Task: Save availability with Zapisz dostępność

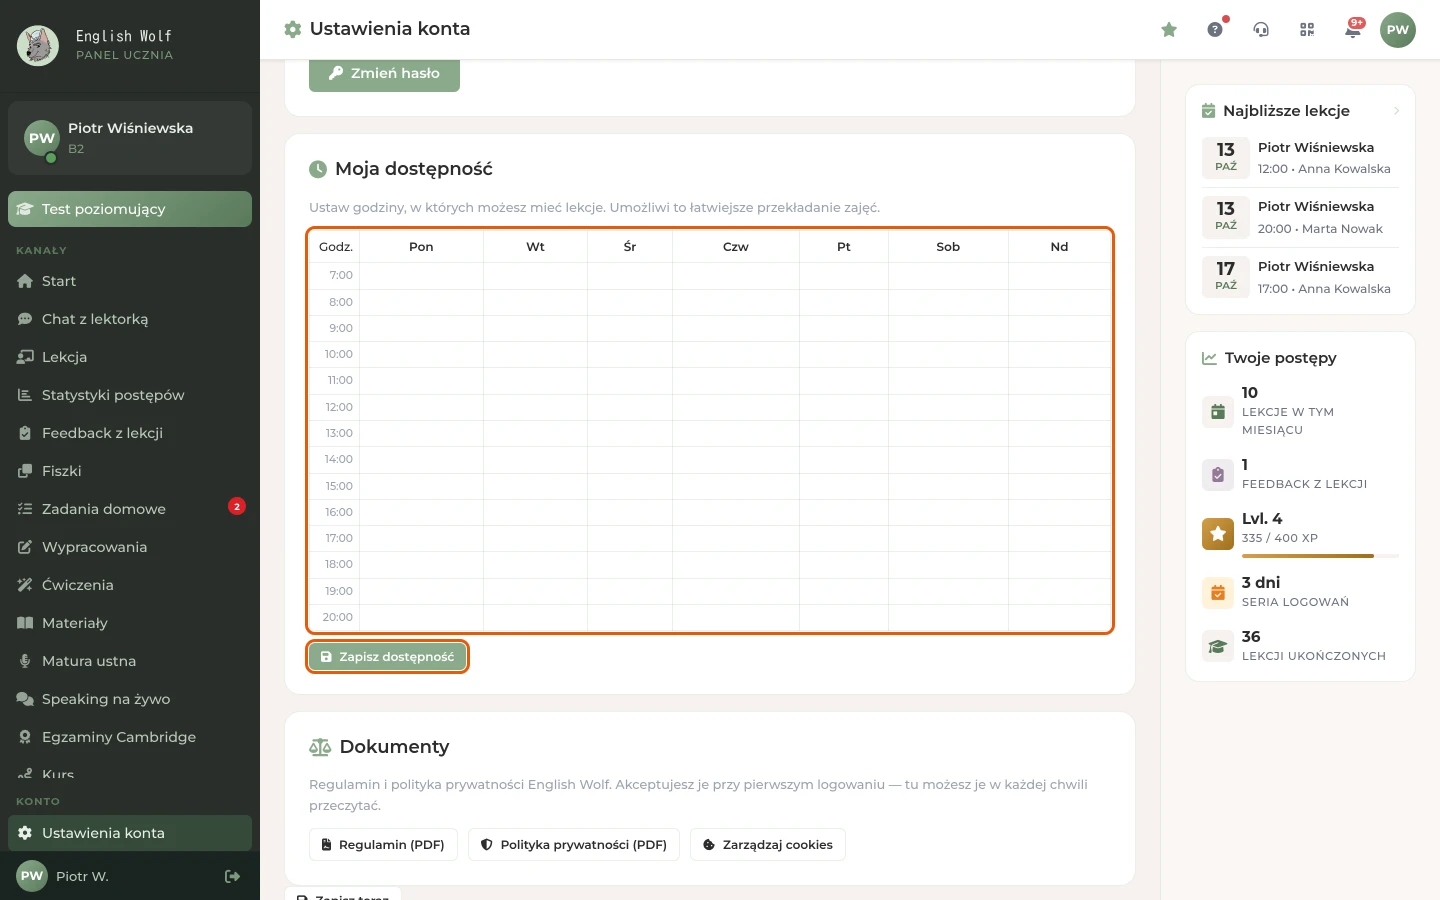Action: tap(387, 657)
